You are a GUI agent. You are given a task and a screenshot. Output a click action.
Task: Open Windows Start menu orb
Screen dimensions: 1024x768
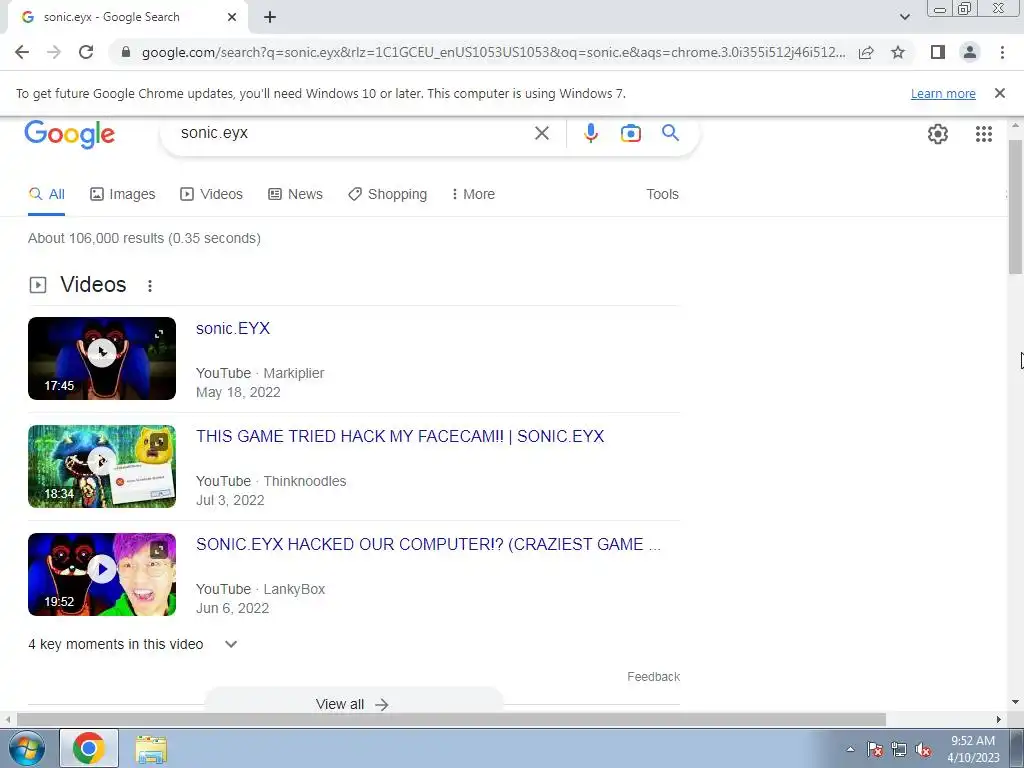[x=26, y=748]
